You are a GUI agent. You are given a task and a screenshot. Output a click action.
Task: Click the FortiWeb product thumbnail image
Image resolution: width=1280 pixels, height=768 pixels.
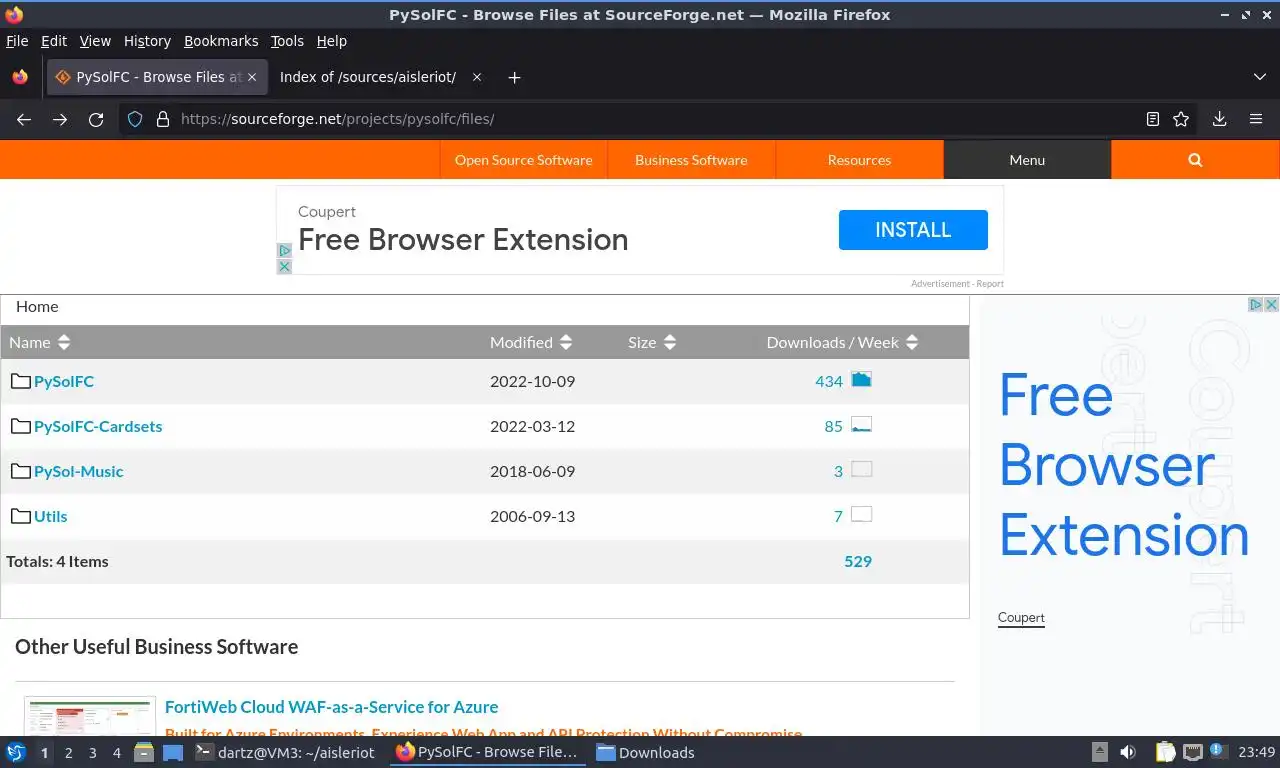(90, 716)
